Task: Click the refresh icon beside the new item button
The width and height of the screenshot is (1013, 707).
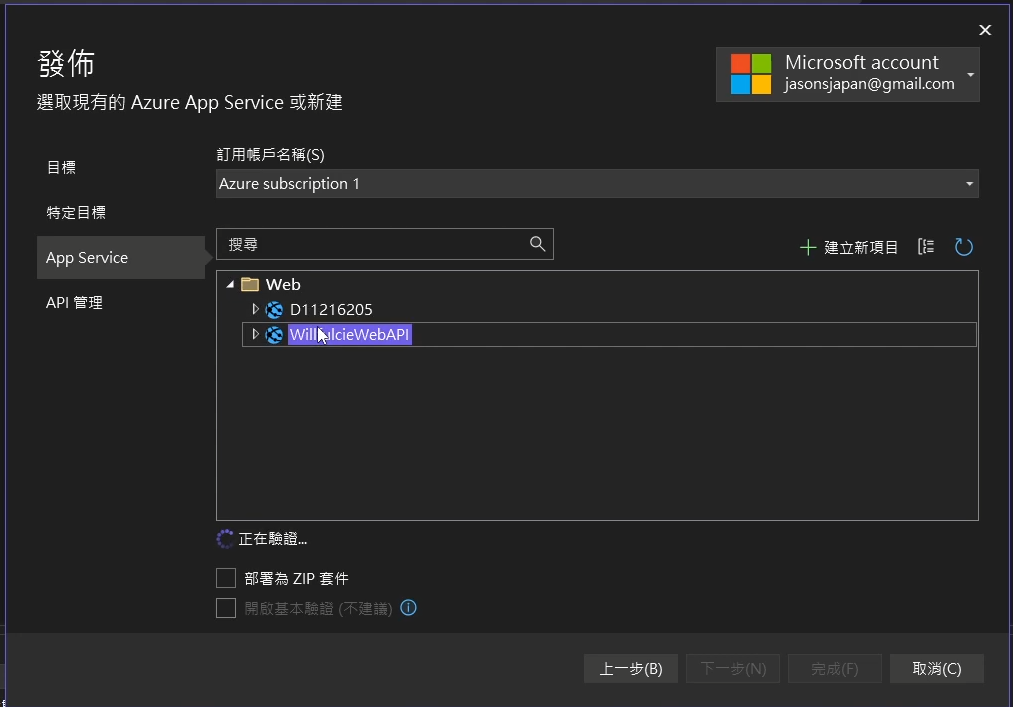Action: (x=963, y=247)
